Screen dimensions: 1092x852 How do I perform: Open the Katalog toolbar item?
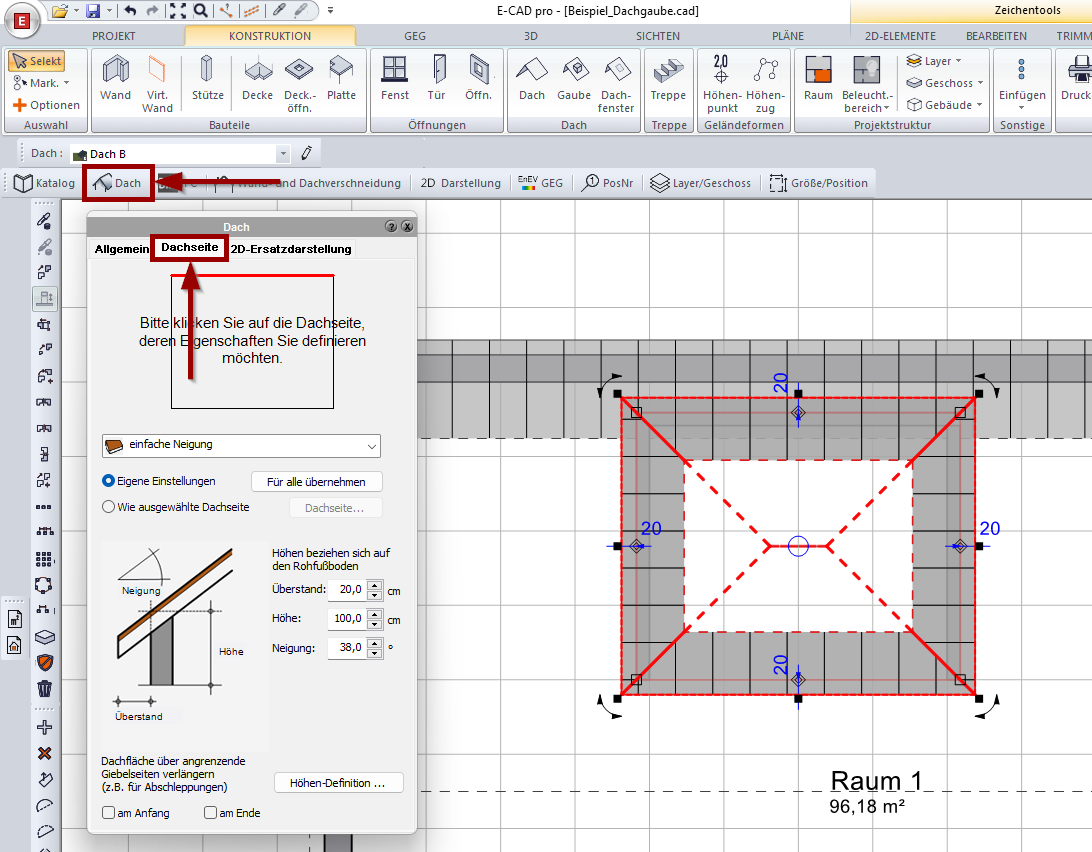(44, 183)
